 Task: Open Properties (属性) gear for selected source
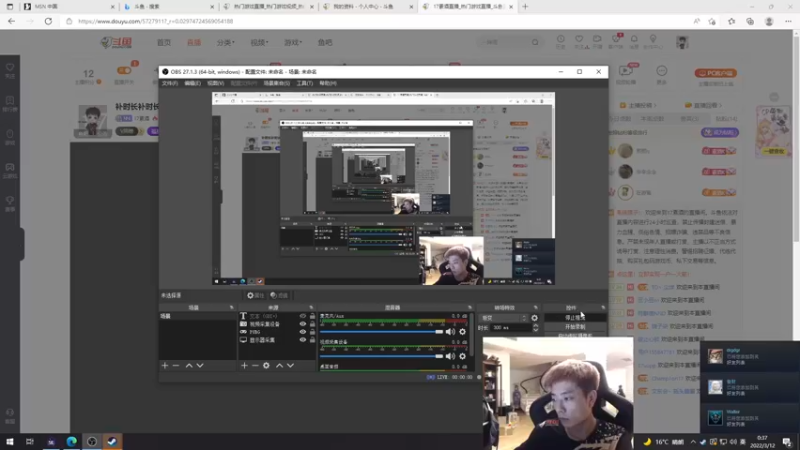(256, 295)
